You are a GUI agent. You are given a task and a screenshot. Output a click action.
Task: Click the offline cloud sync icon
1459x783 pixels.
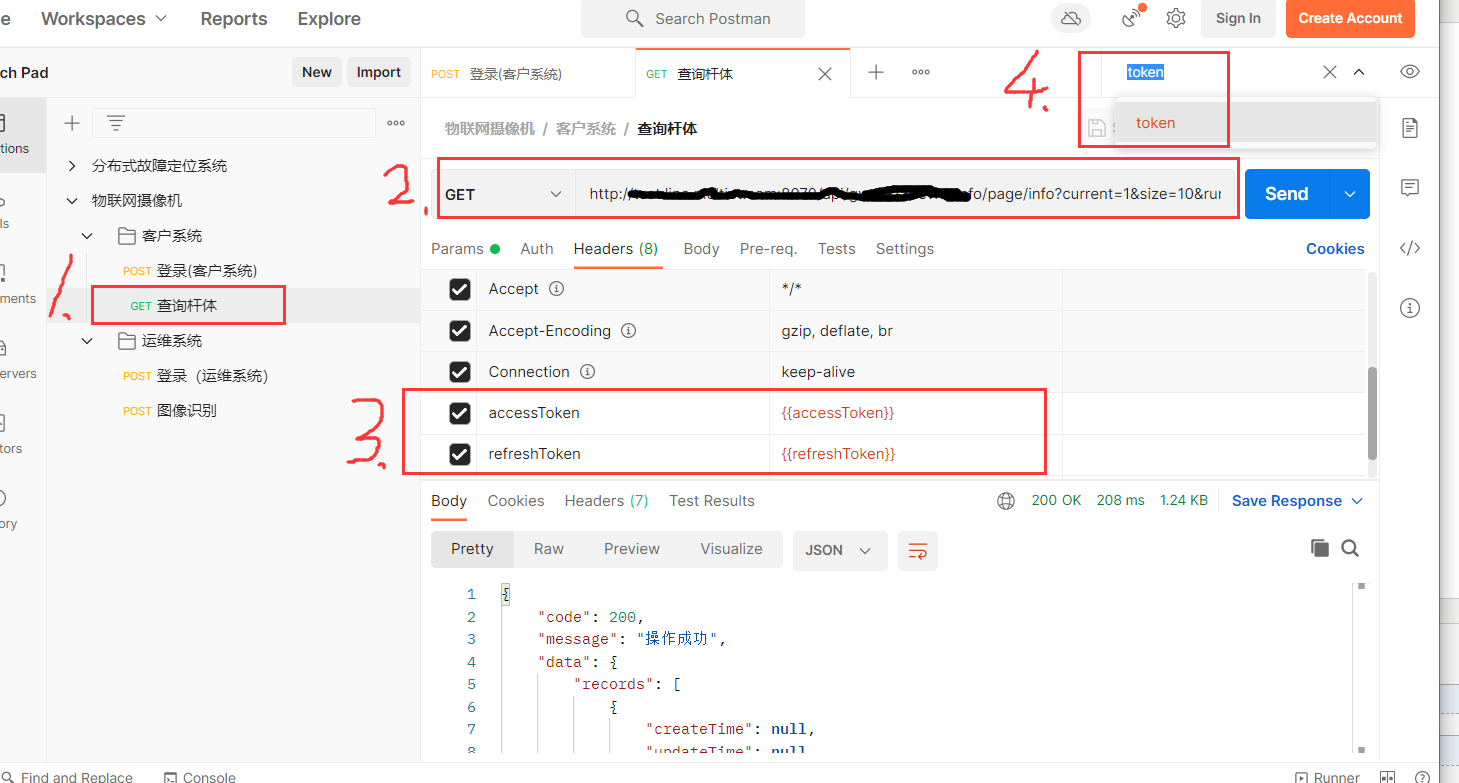[x=1071, y=18]
